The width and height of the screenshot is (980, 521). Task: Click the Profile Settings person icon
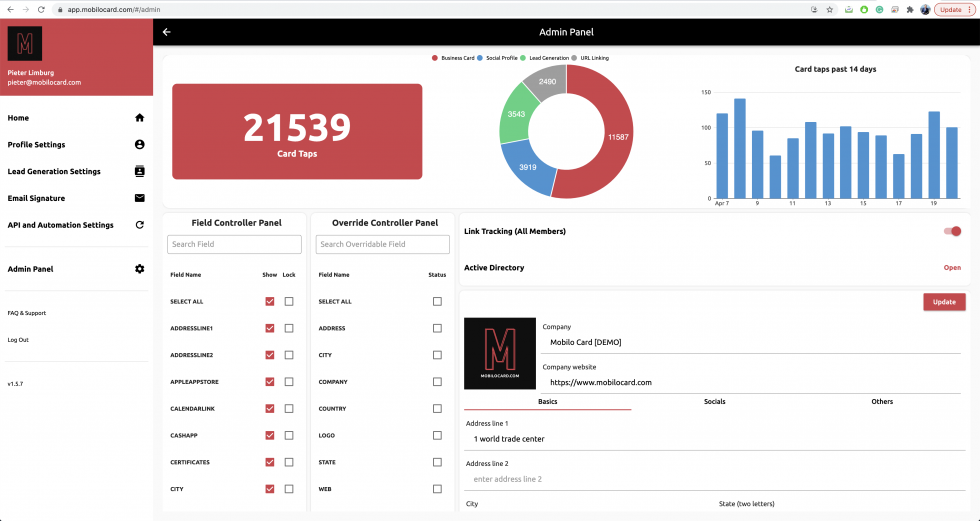click(x=140, y=145)
